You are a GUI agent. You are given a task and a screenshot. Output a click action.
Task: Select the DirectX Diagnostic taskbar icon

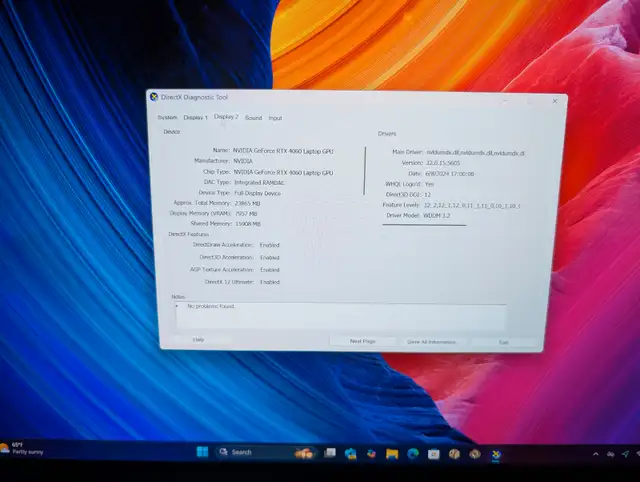point(496,455)
